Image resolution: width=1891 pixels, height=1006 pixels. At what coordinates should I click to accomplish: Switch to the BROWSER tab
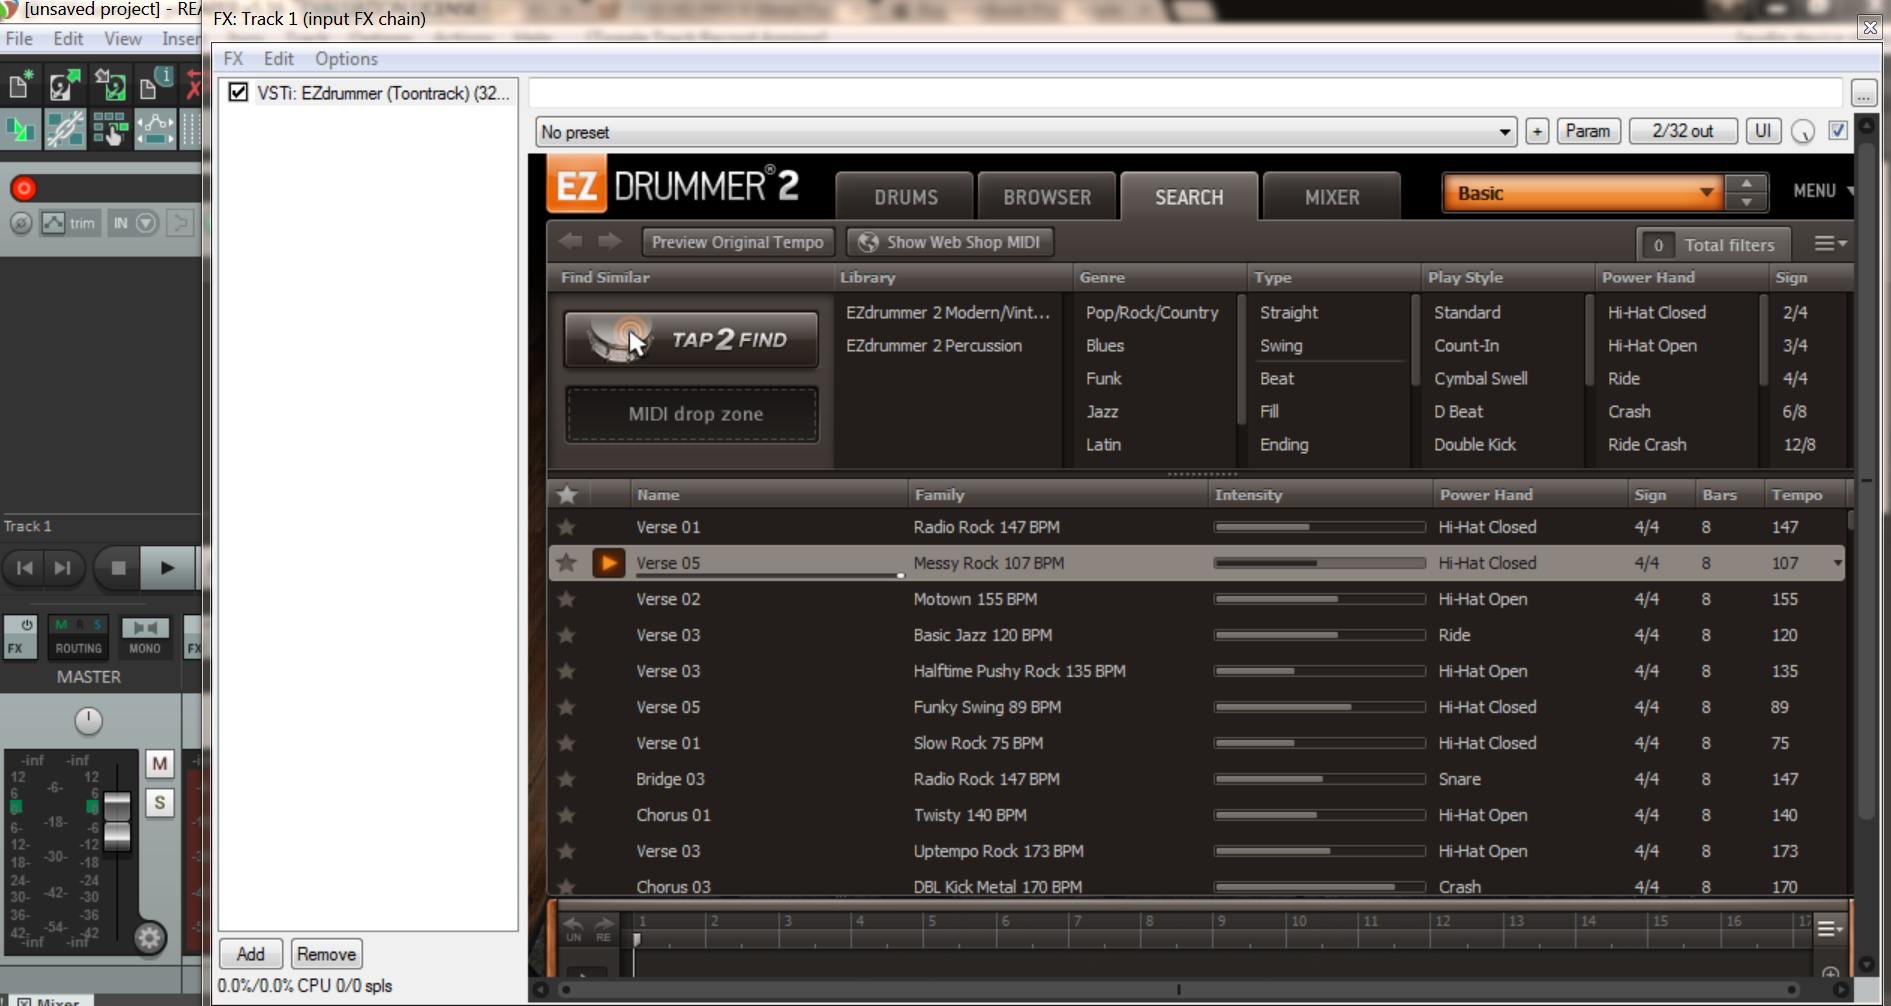pyautogui.click(x=1048, y=197)
